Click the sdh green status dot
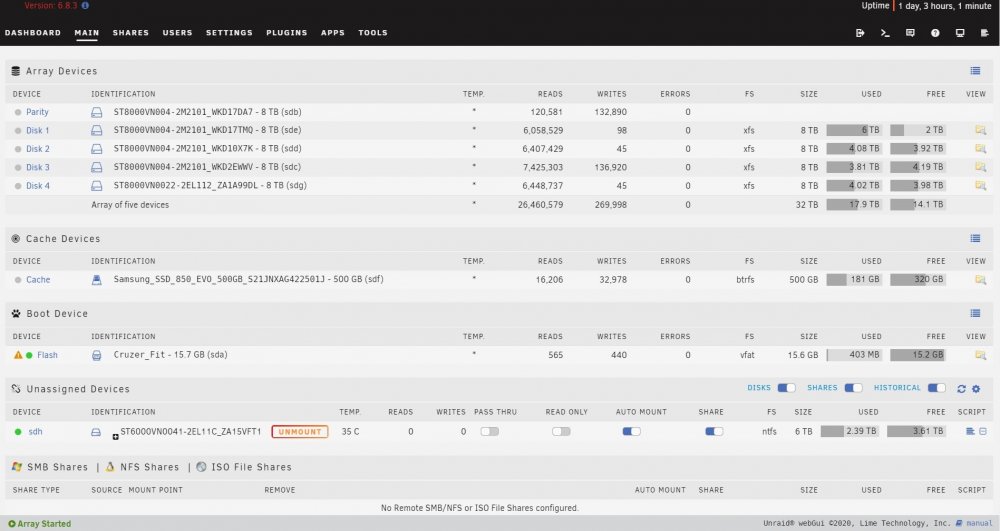Screen dimensions: 1000x531 18,432
